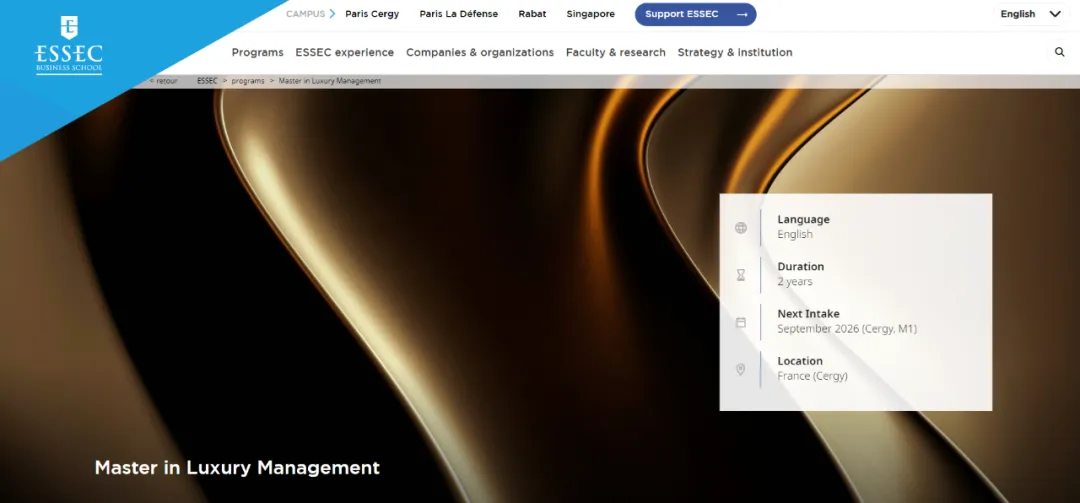Select the Singapore campus link
This screenshot has height=503, width=1080.
[x=590, y=14]
